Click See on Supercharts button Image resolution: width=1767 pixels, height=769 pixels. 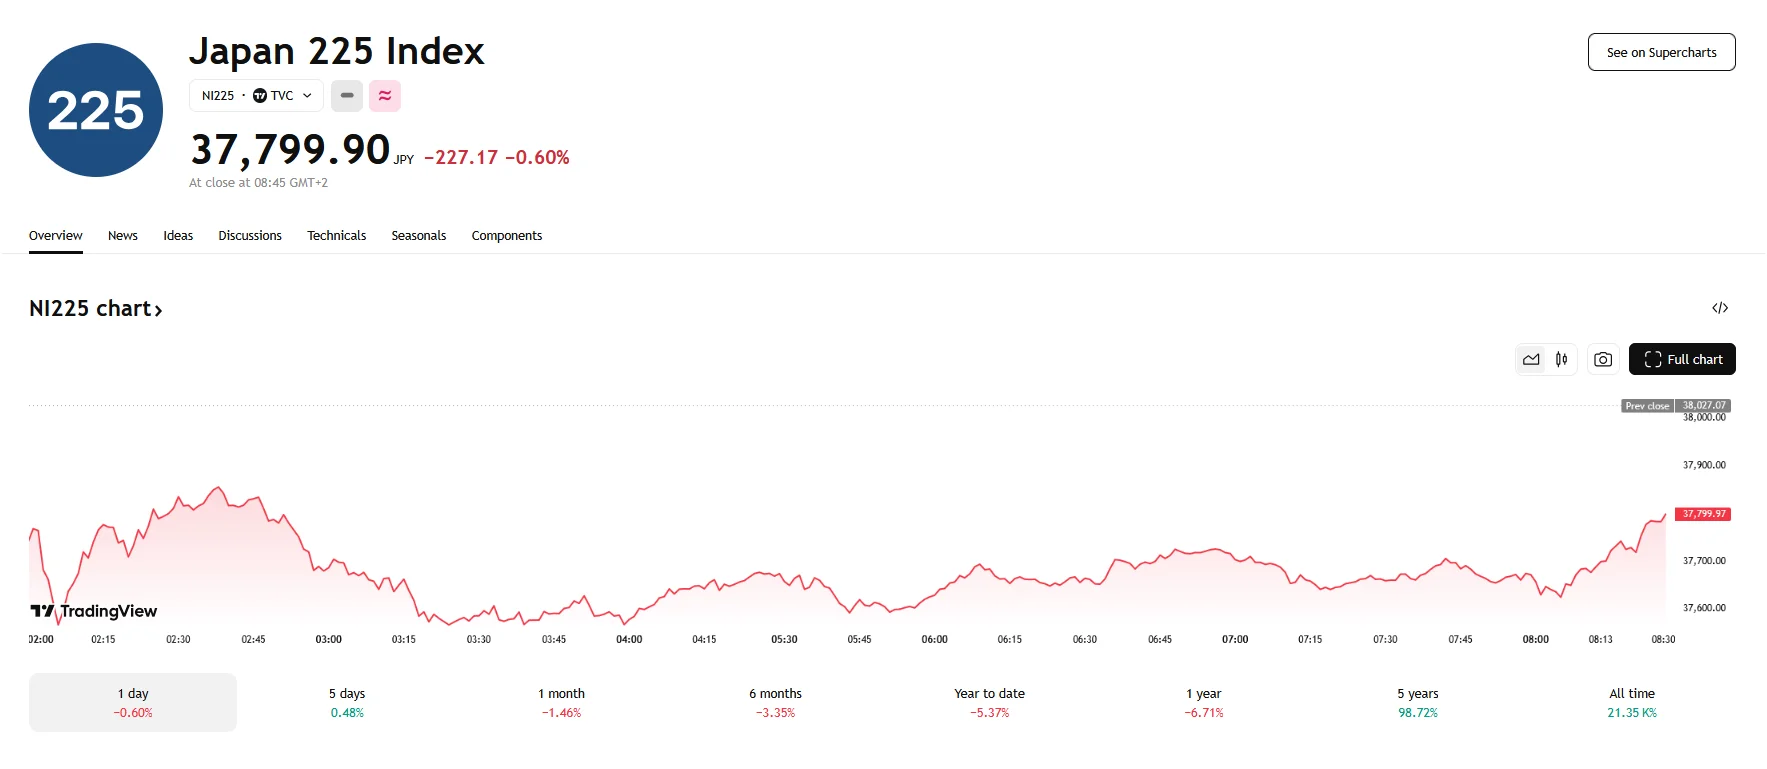pos(1661,53)
